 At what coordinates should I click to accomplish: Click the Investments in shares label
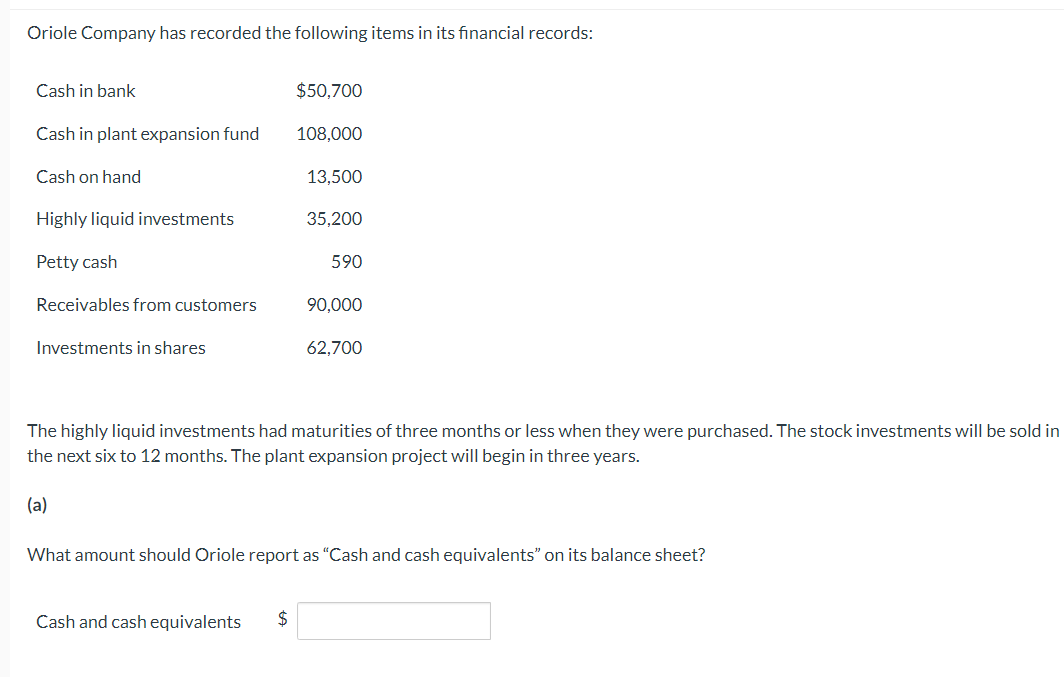120,347
